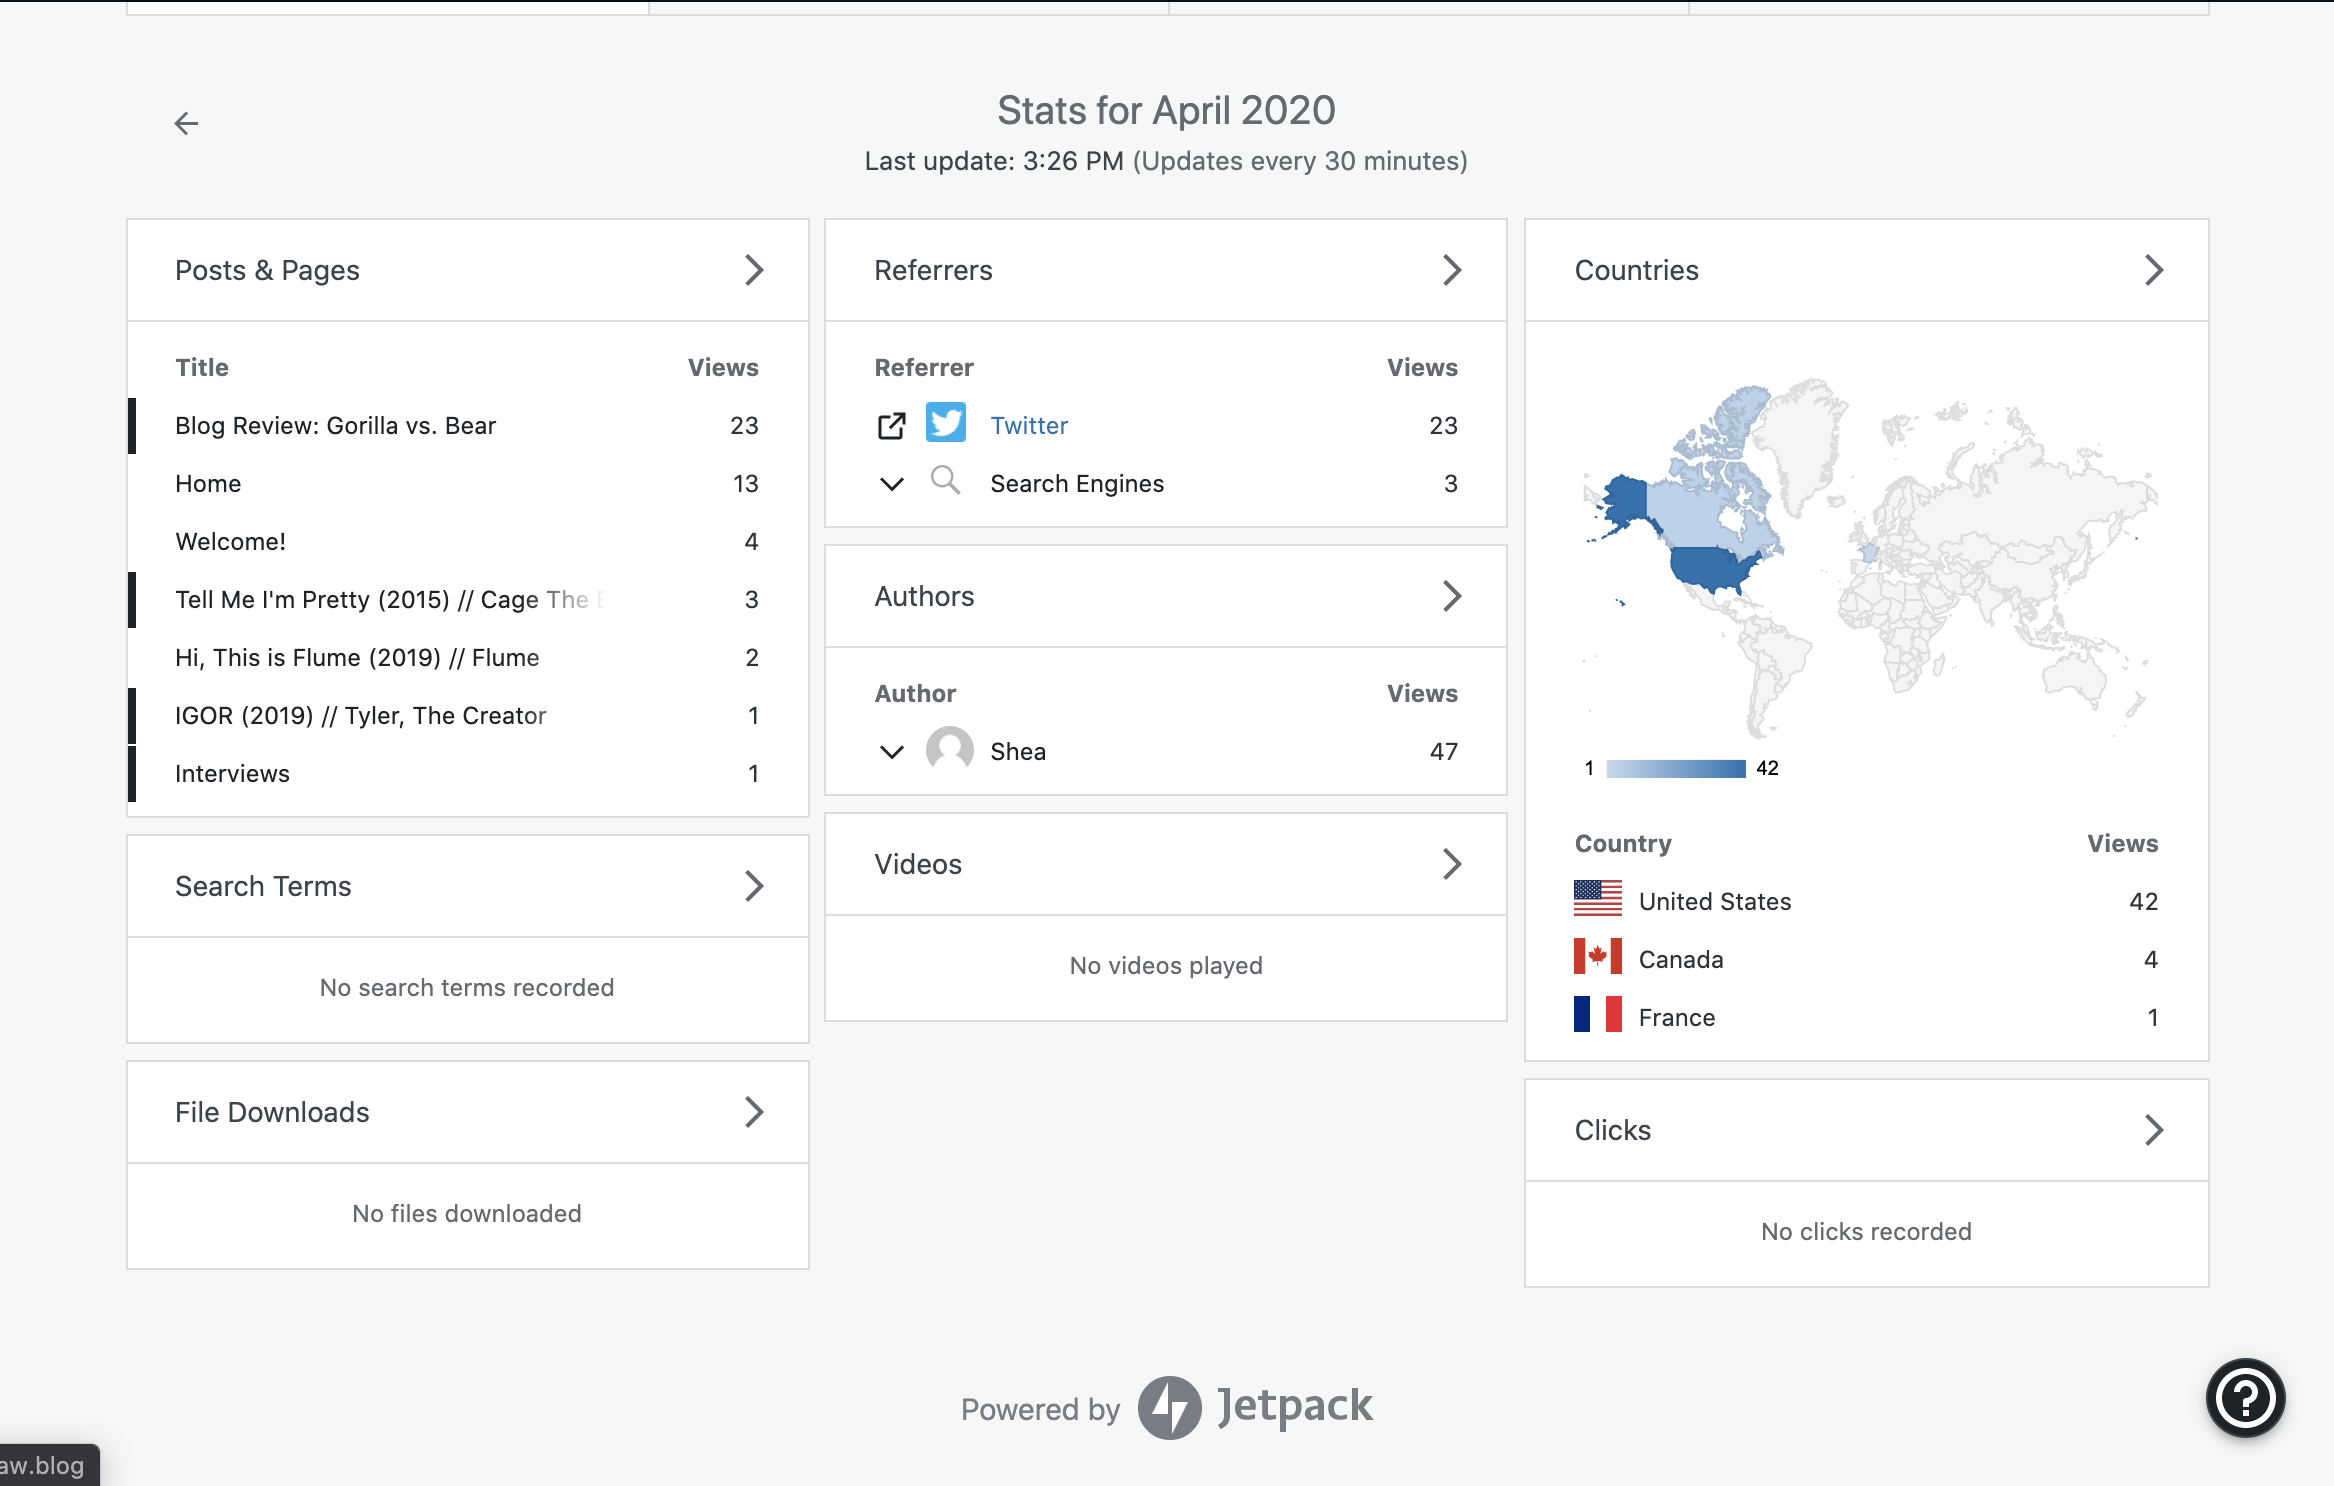The width and height of the screenshot is (2334, 1486).
Task: Click the United States flag icon
Action: [x=1597, y=898]
